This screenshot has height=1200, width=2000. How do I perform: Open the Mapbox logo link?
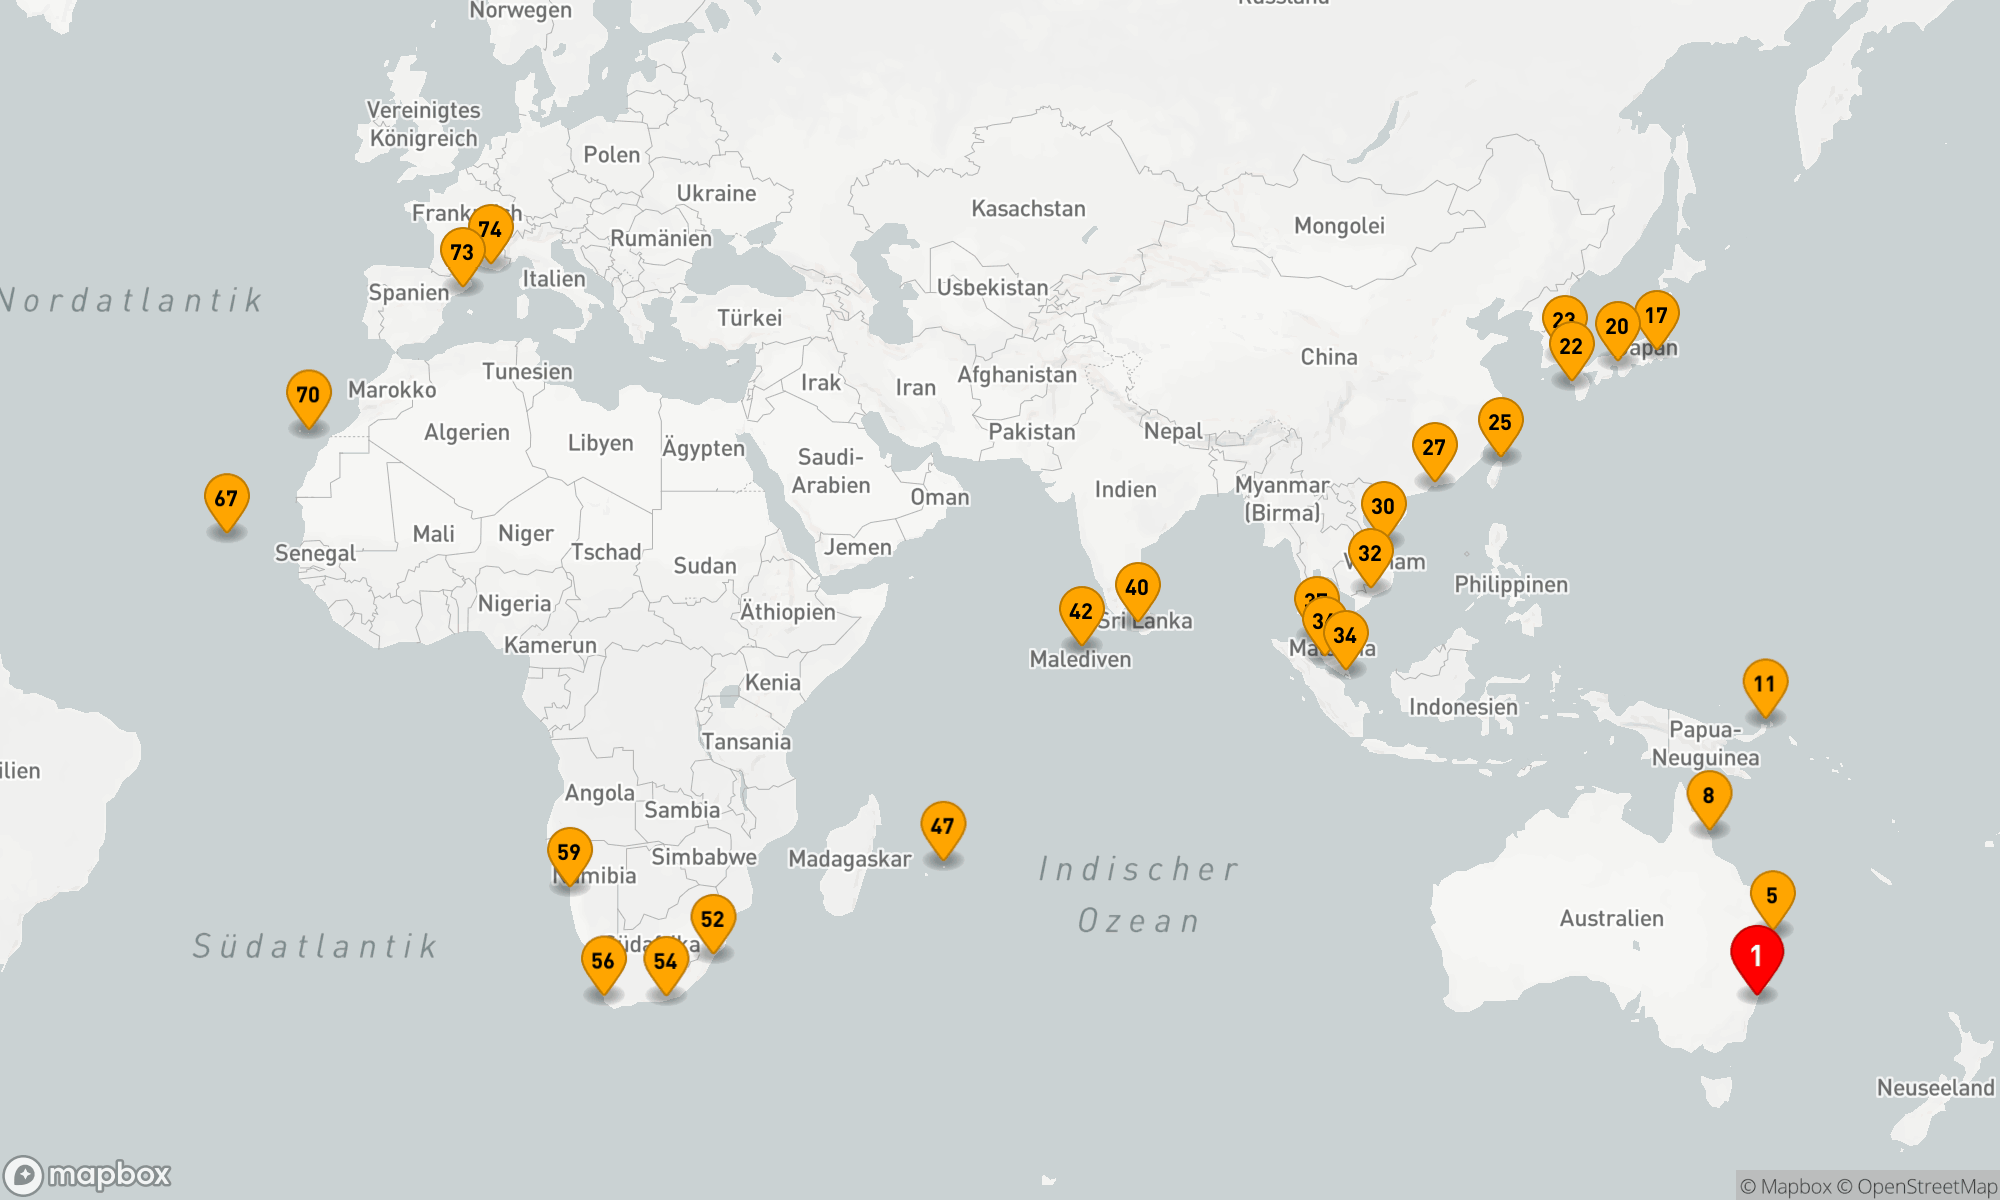point(88,1174)
